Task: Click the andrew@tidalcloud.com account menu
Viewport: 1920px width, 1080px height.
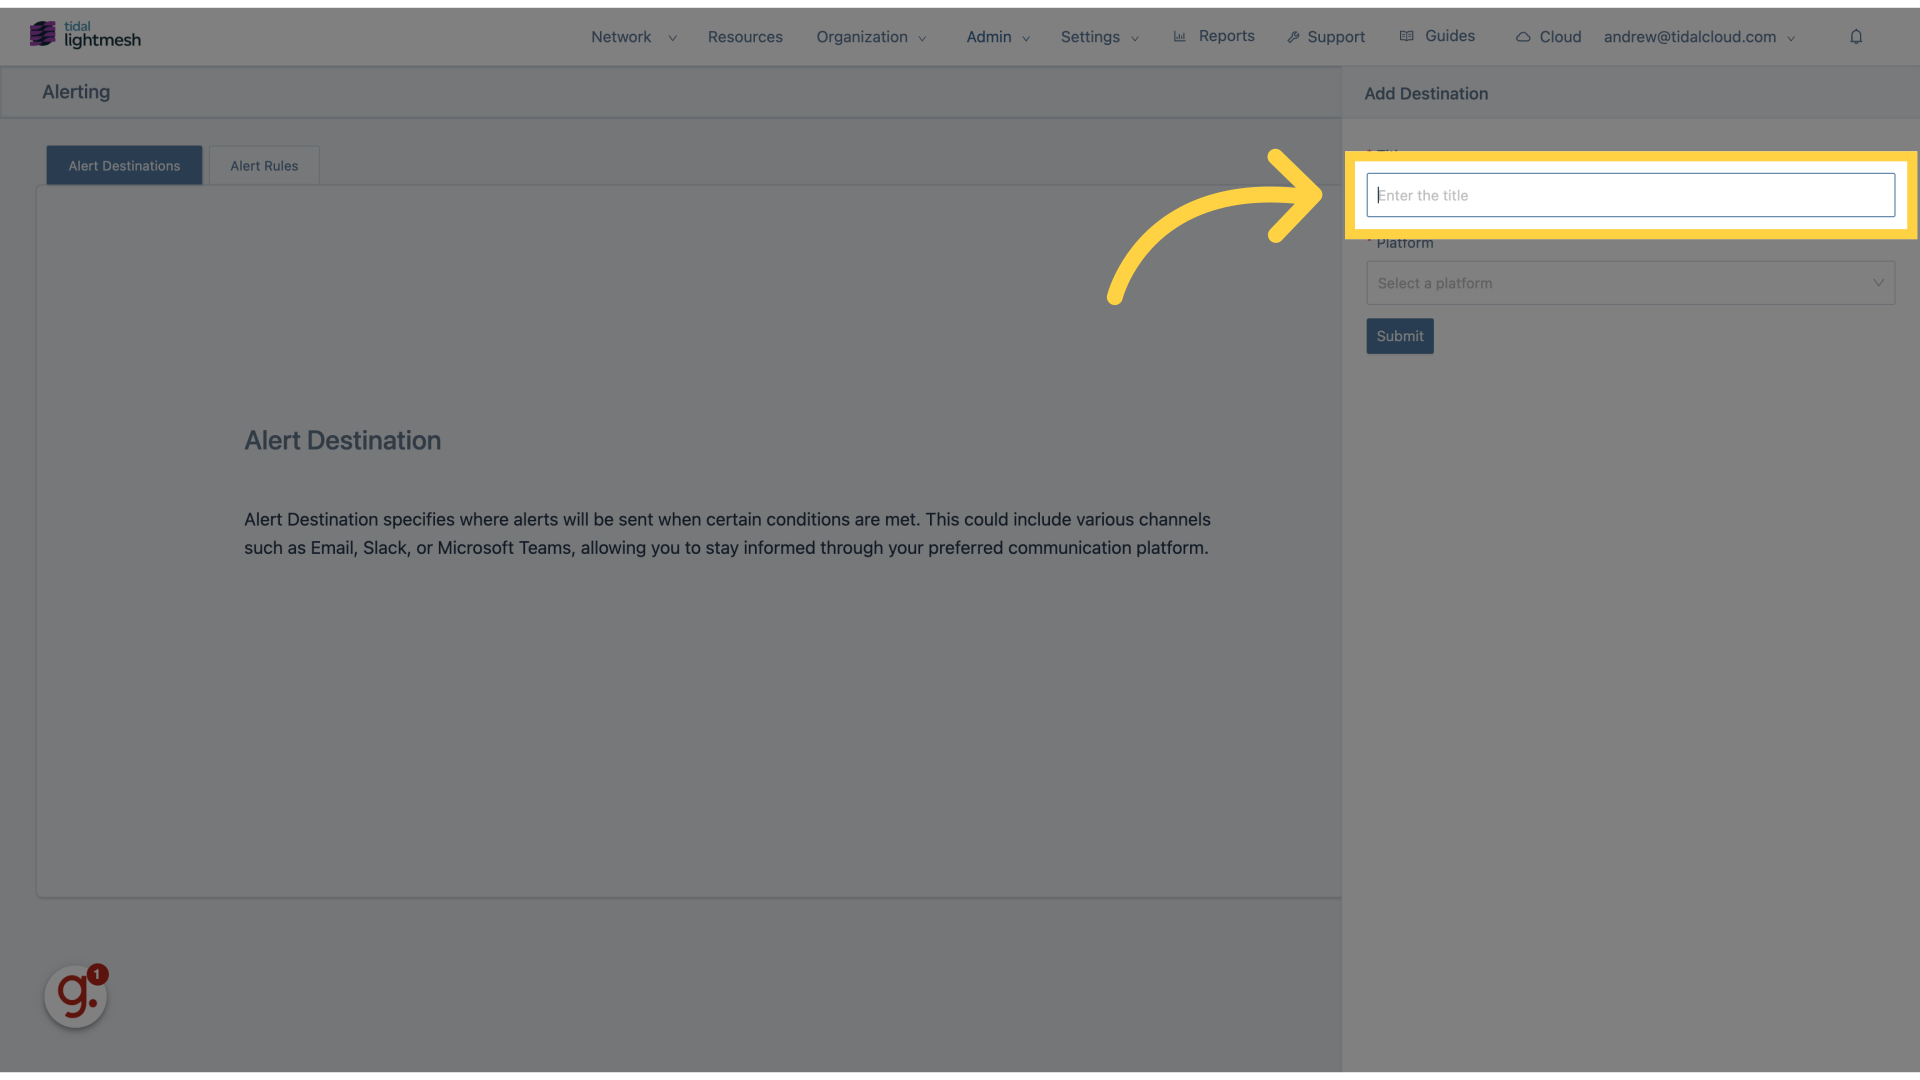Action: click(x=1700, y=36)
